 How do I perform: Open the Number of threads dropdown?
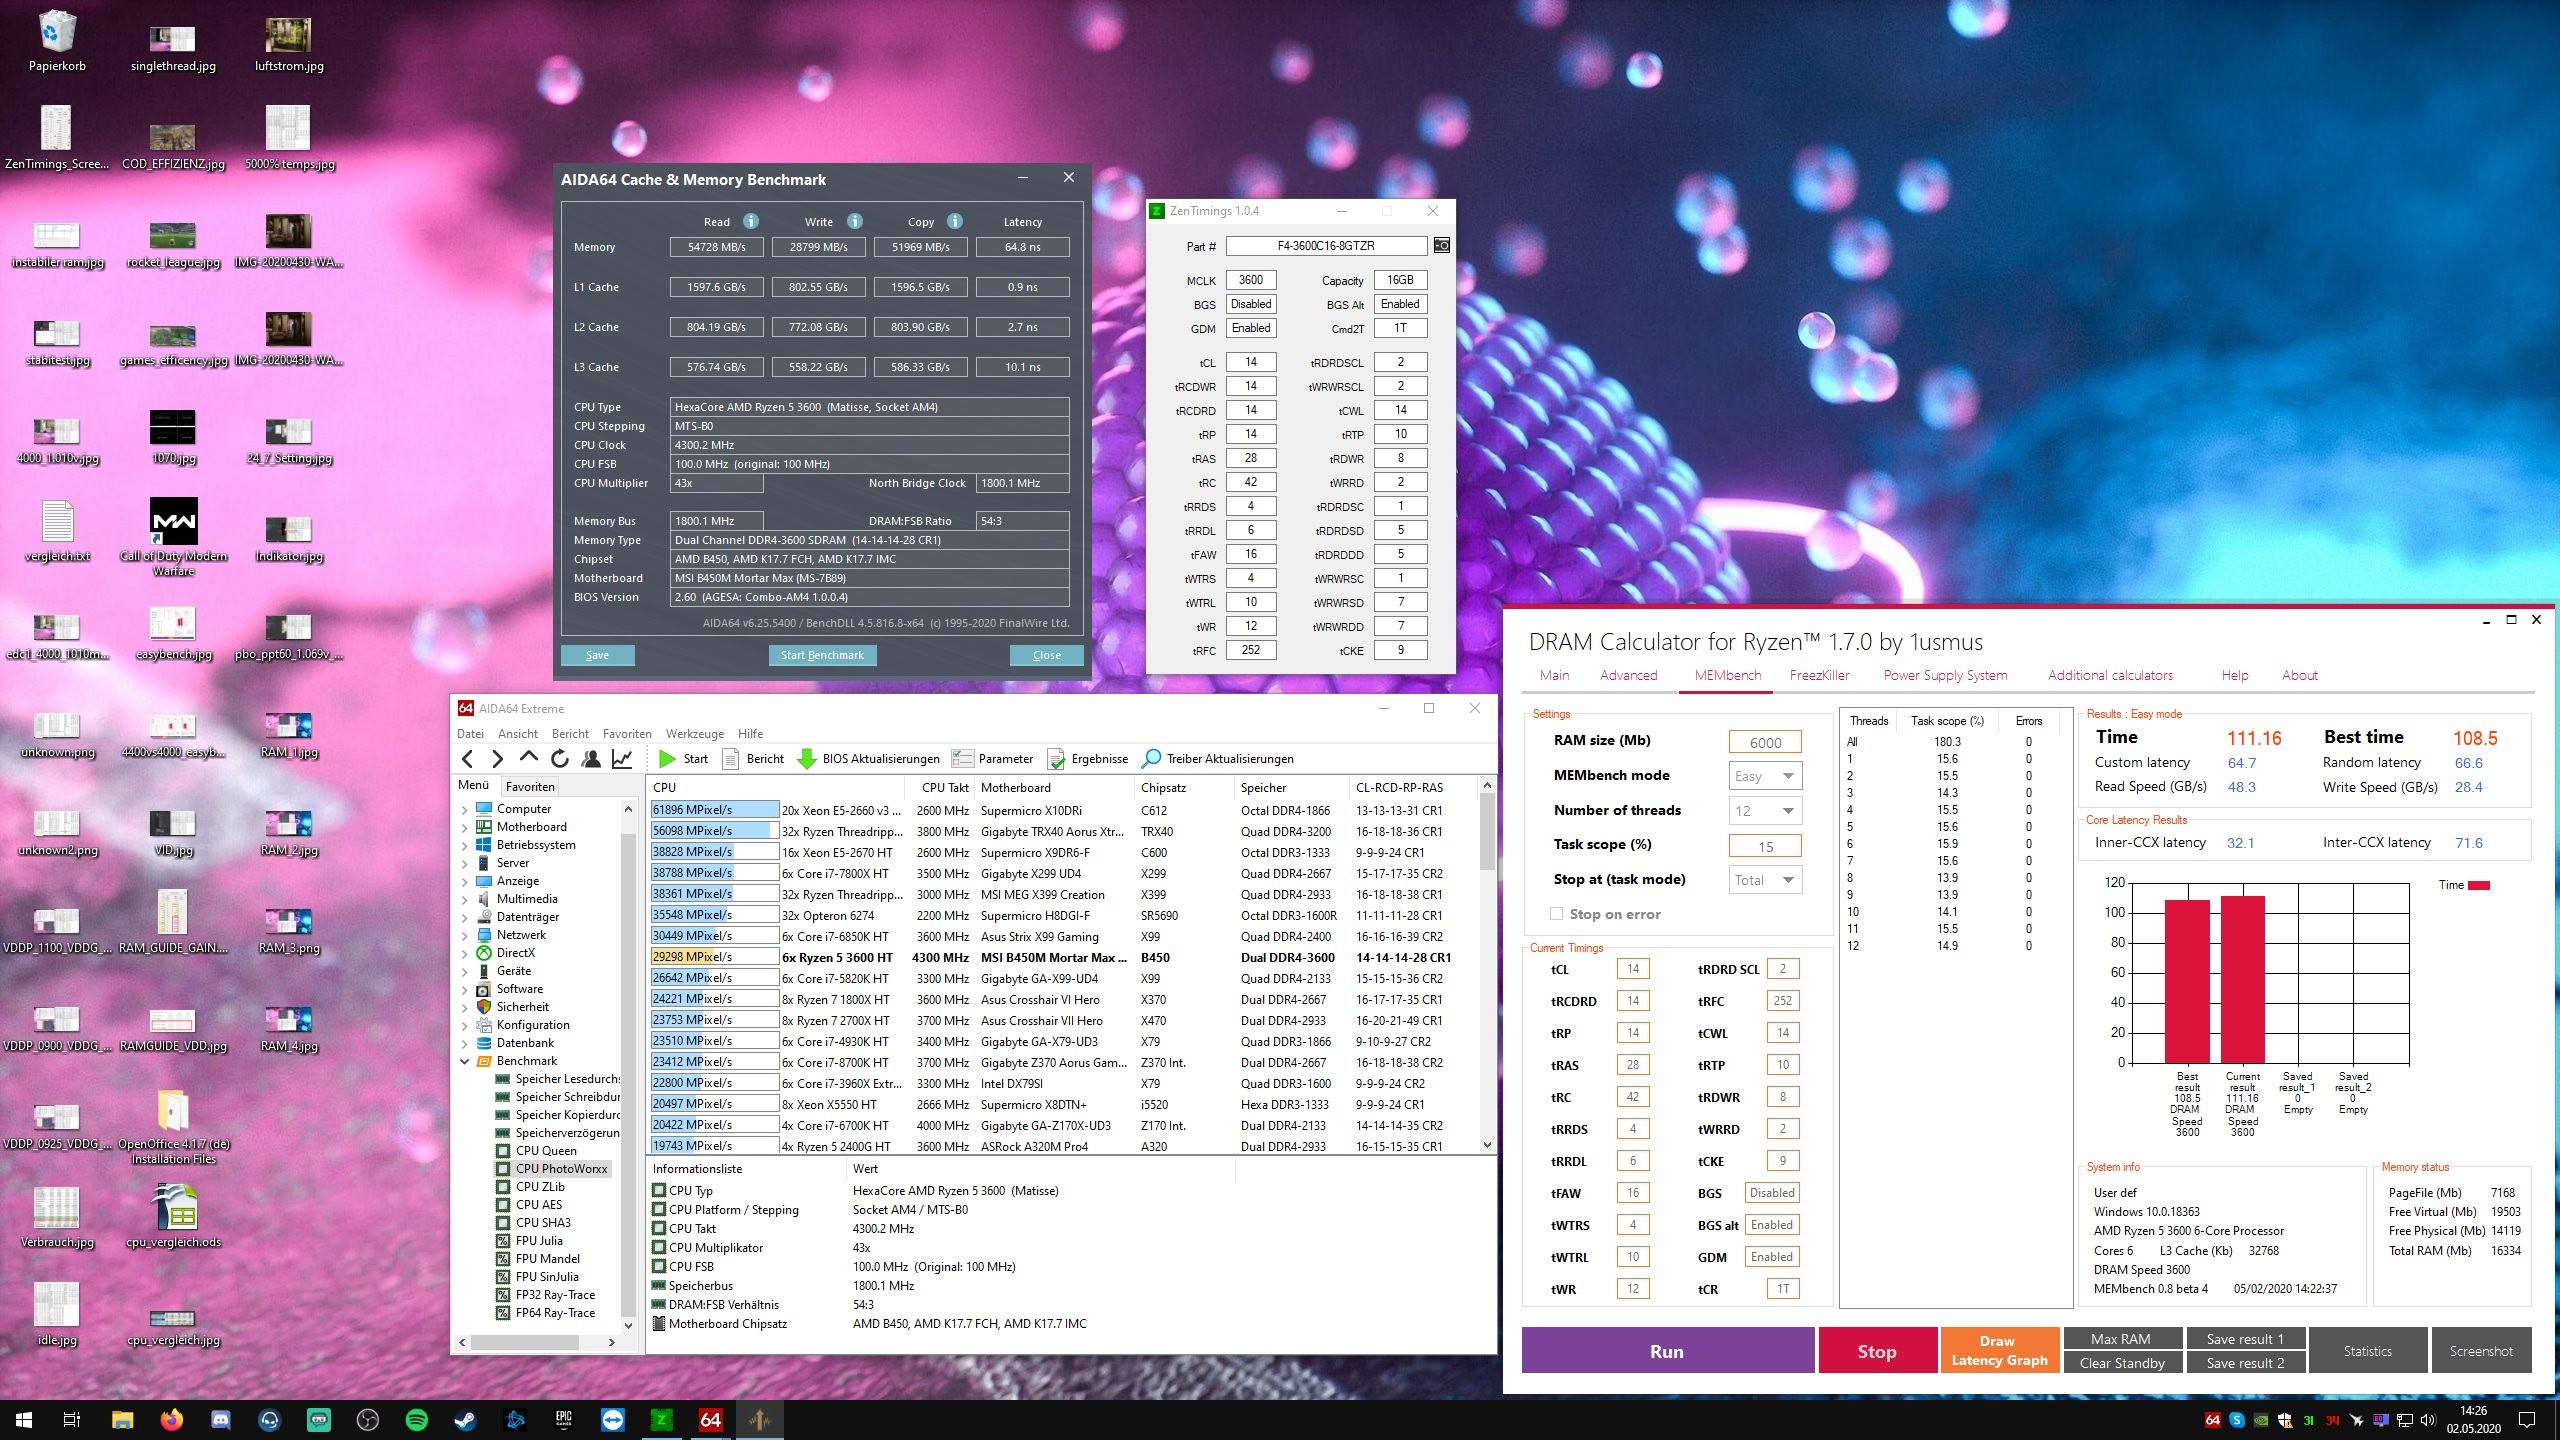coord(1765,811)
